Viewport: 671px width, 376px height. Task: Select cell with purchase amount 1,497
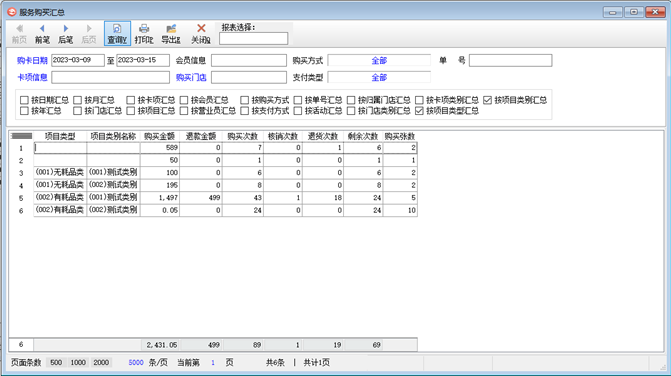point(160,198)
